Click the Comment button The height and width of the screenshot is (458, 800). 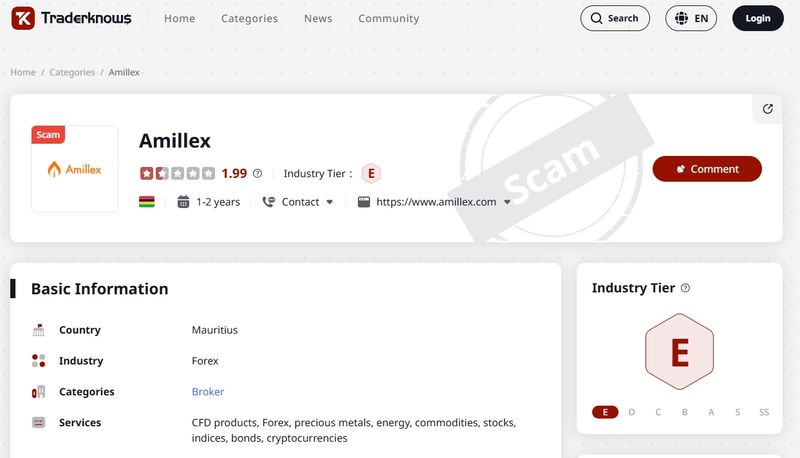click(x=707, y=169)
